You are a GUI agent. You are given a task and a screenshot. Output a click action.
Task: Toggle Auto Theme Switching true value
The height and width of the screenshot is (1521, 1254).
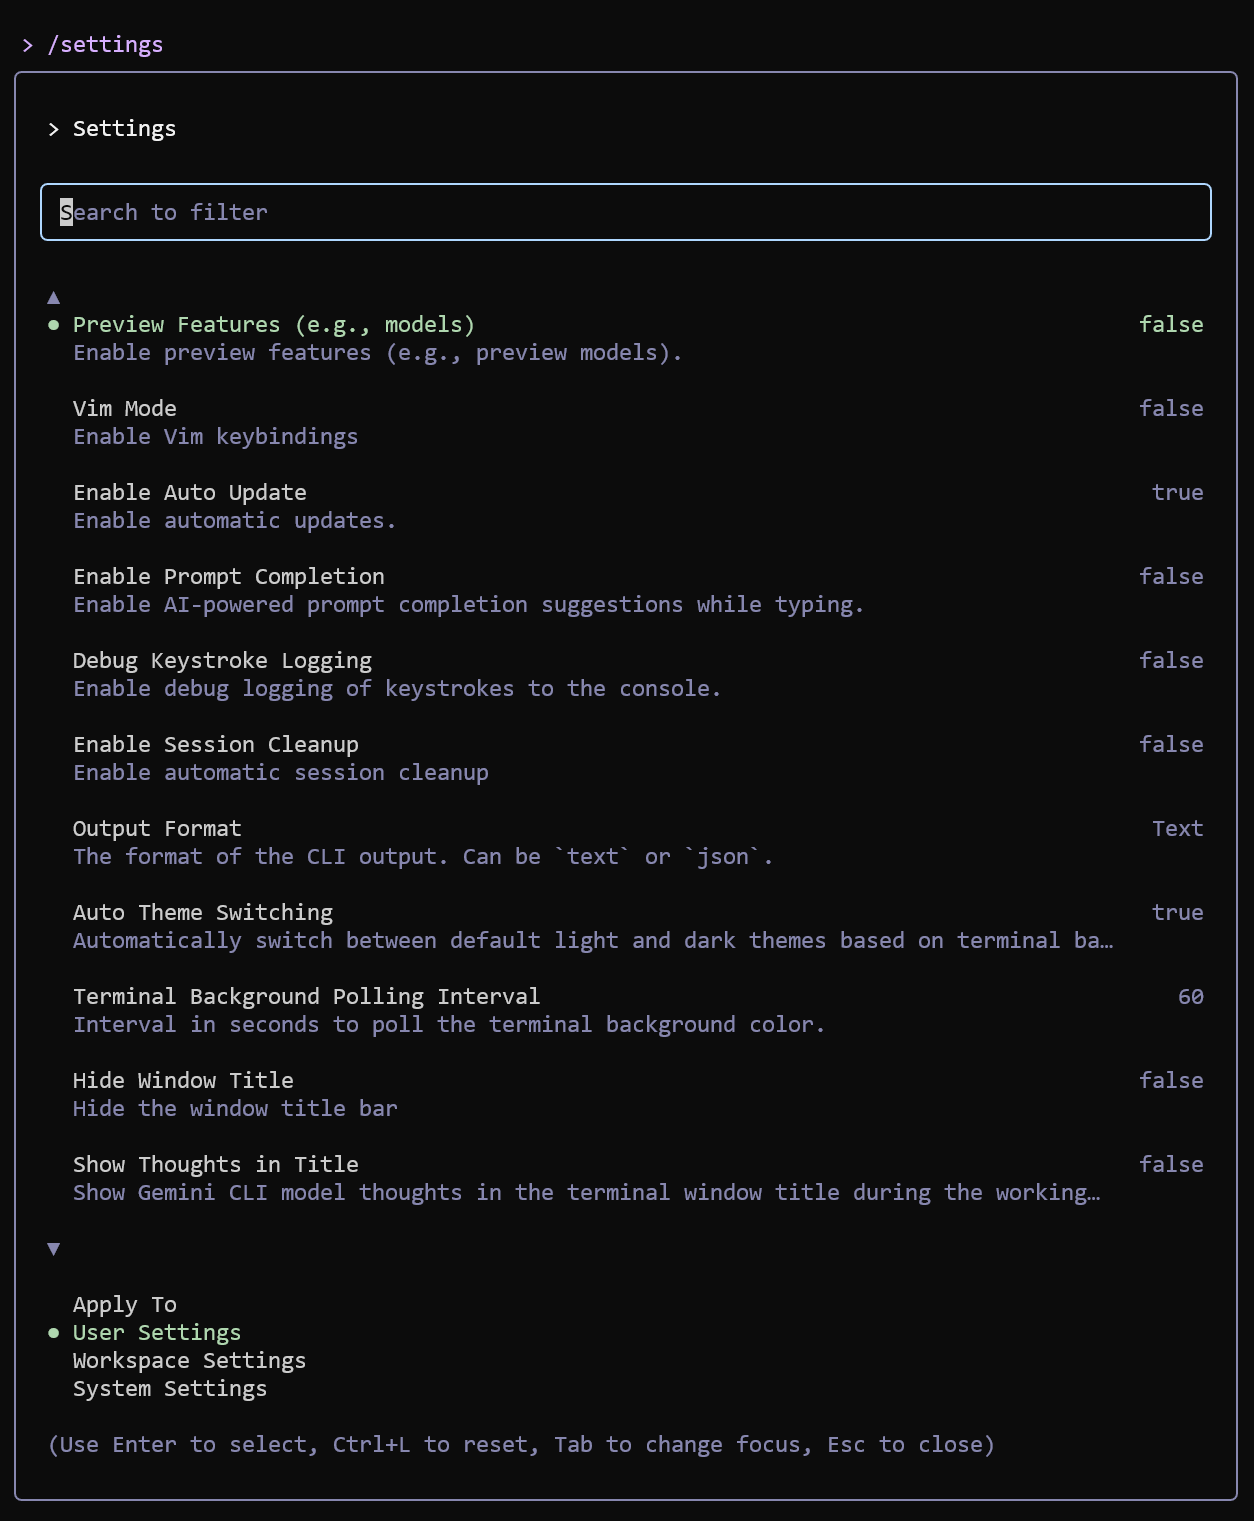[x=1176, y=913]
